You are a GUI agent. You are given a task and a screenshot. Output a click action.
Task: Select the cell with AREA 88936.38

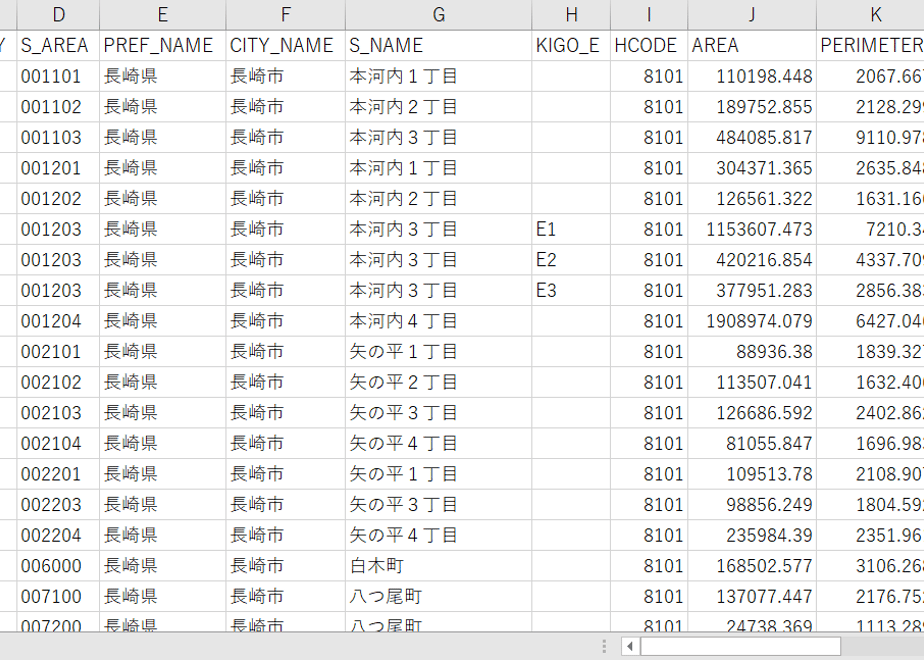(x=752, y=352)
